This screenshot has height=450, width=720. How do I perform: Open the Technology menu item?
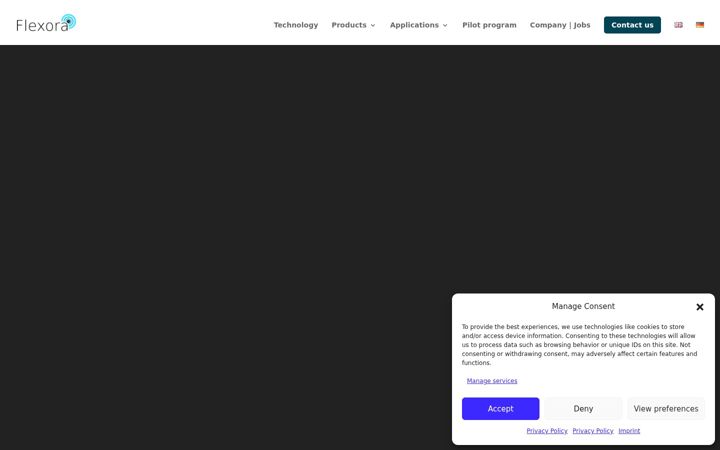[296, 25]
